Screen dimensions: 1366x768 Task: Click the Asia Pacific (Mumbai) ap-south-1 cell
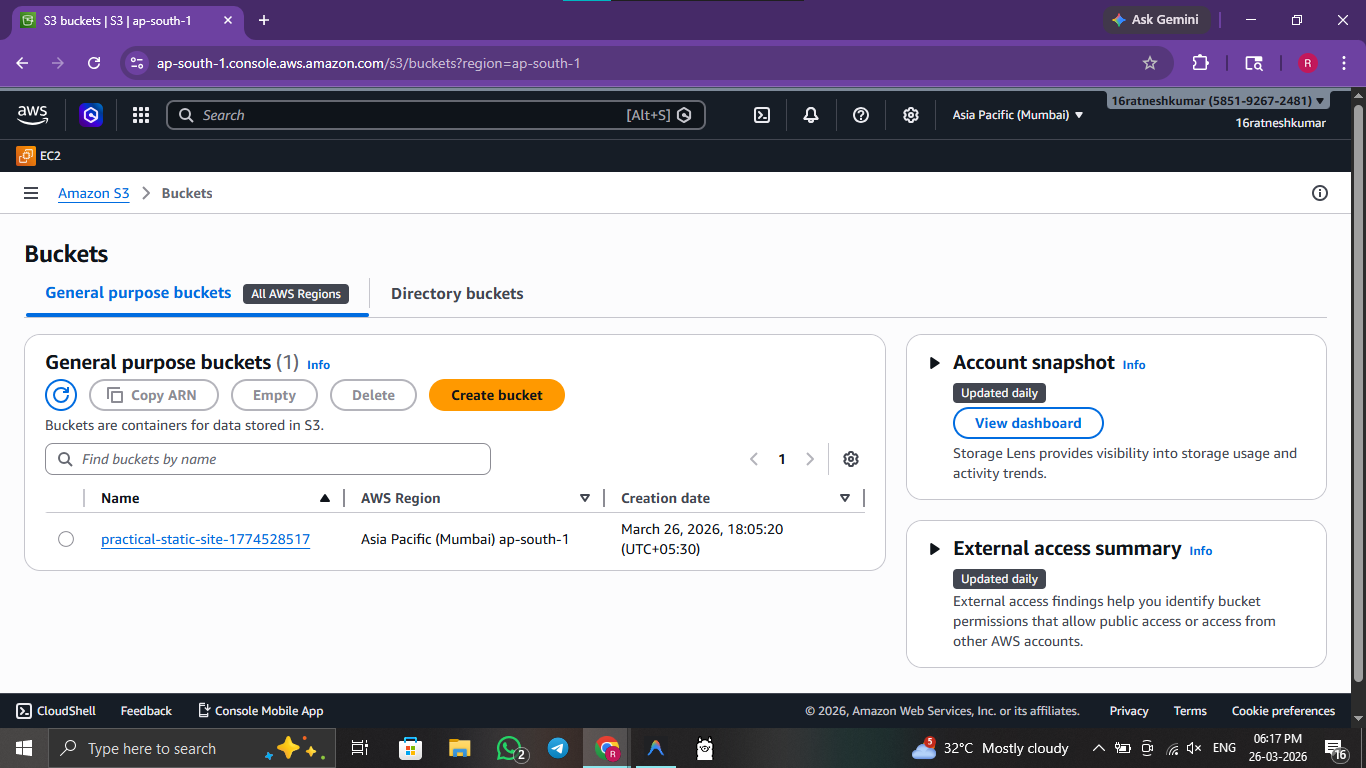coord(465,539)
